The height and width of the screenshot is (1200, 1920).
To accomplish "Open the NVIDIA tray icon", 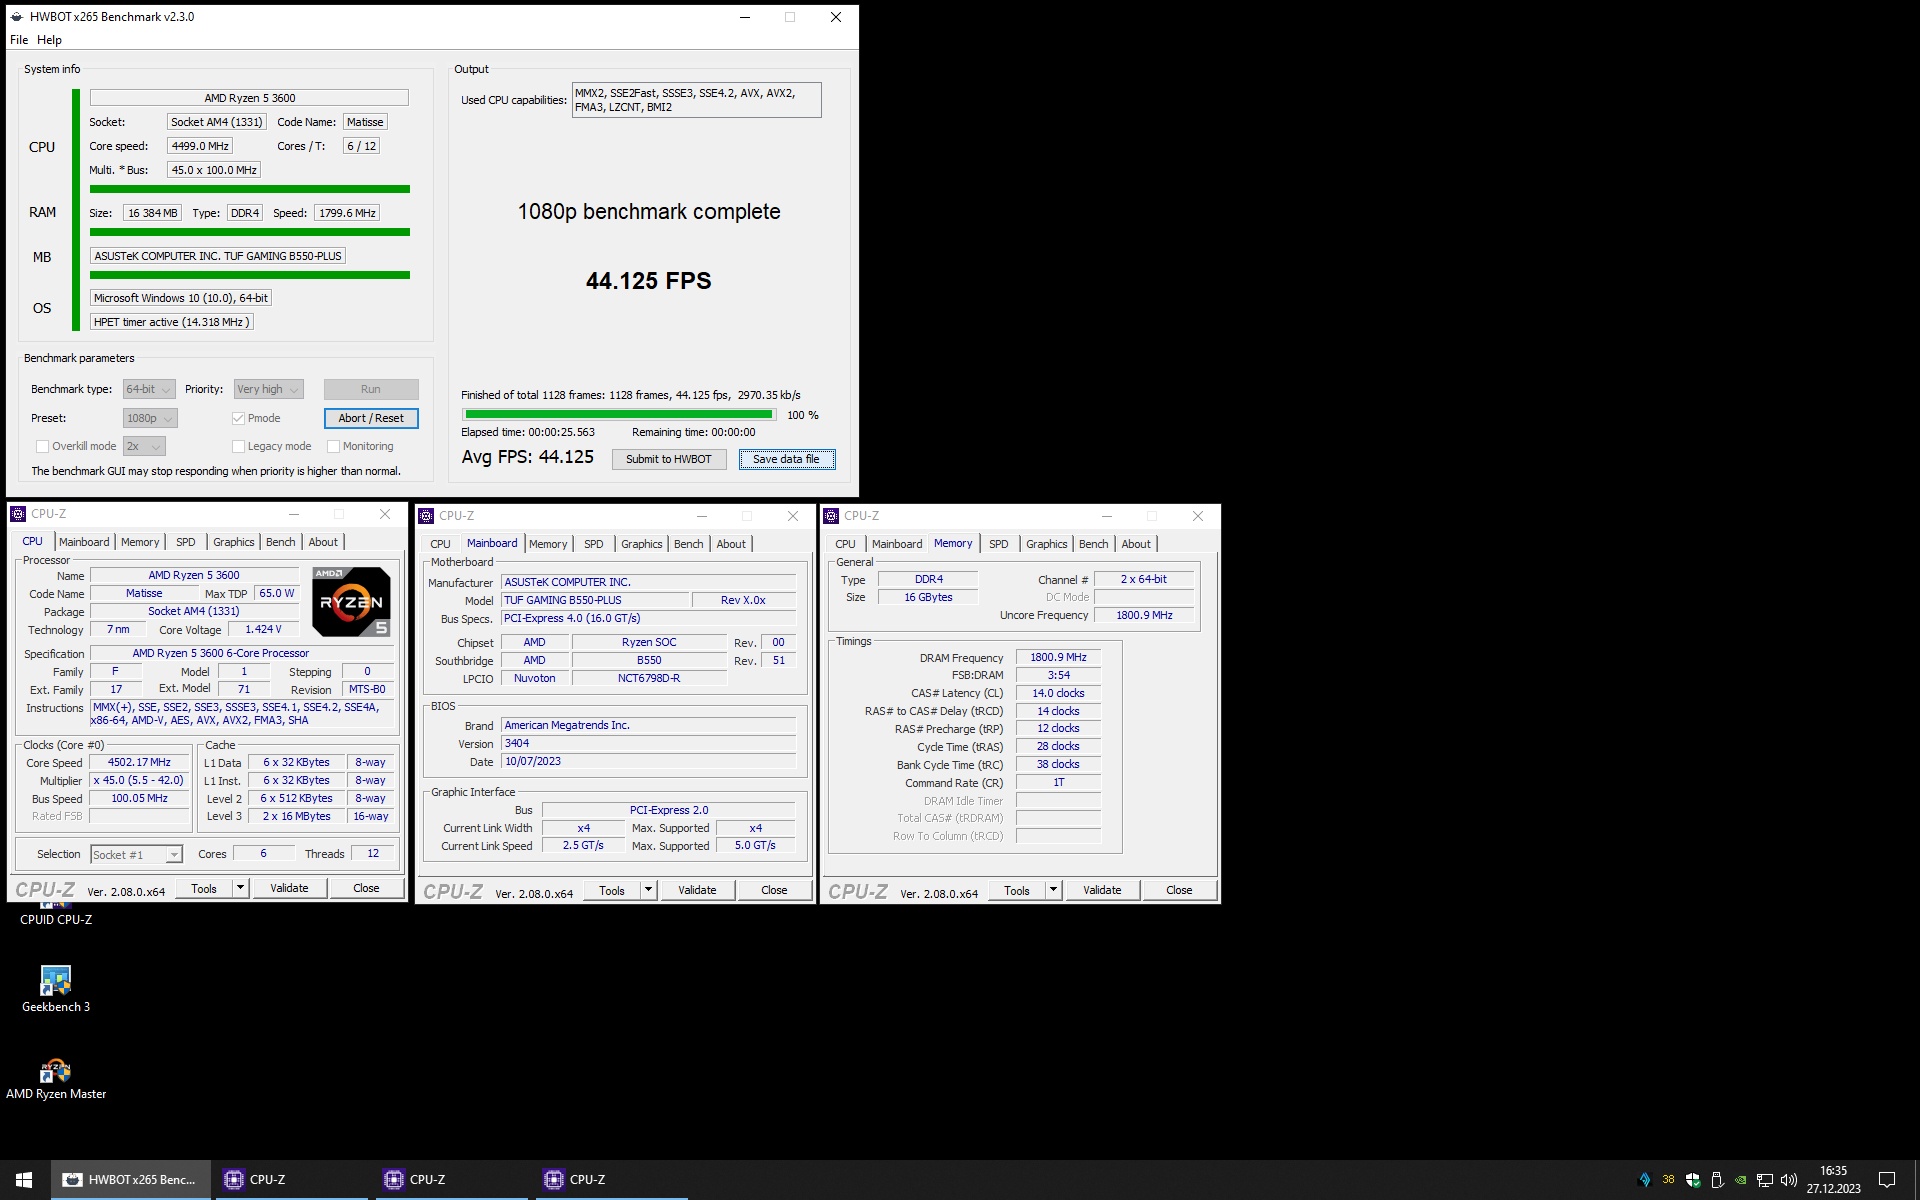I will (1741, 1180).
